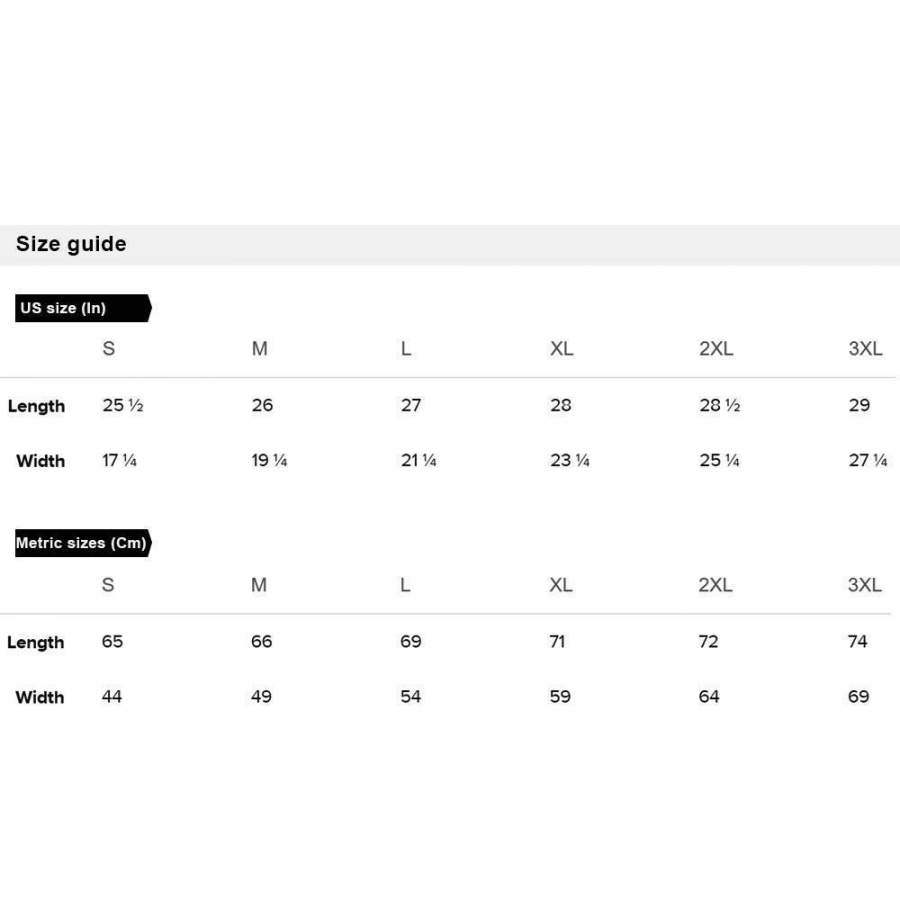Select the 74 cm length value for 3XL
Image resolution: width=900 pixels, height=900 pixels.
coord(858,642)
